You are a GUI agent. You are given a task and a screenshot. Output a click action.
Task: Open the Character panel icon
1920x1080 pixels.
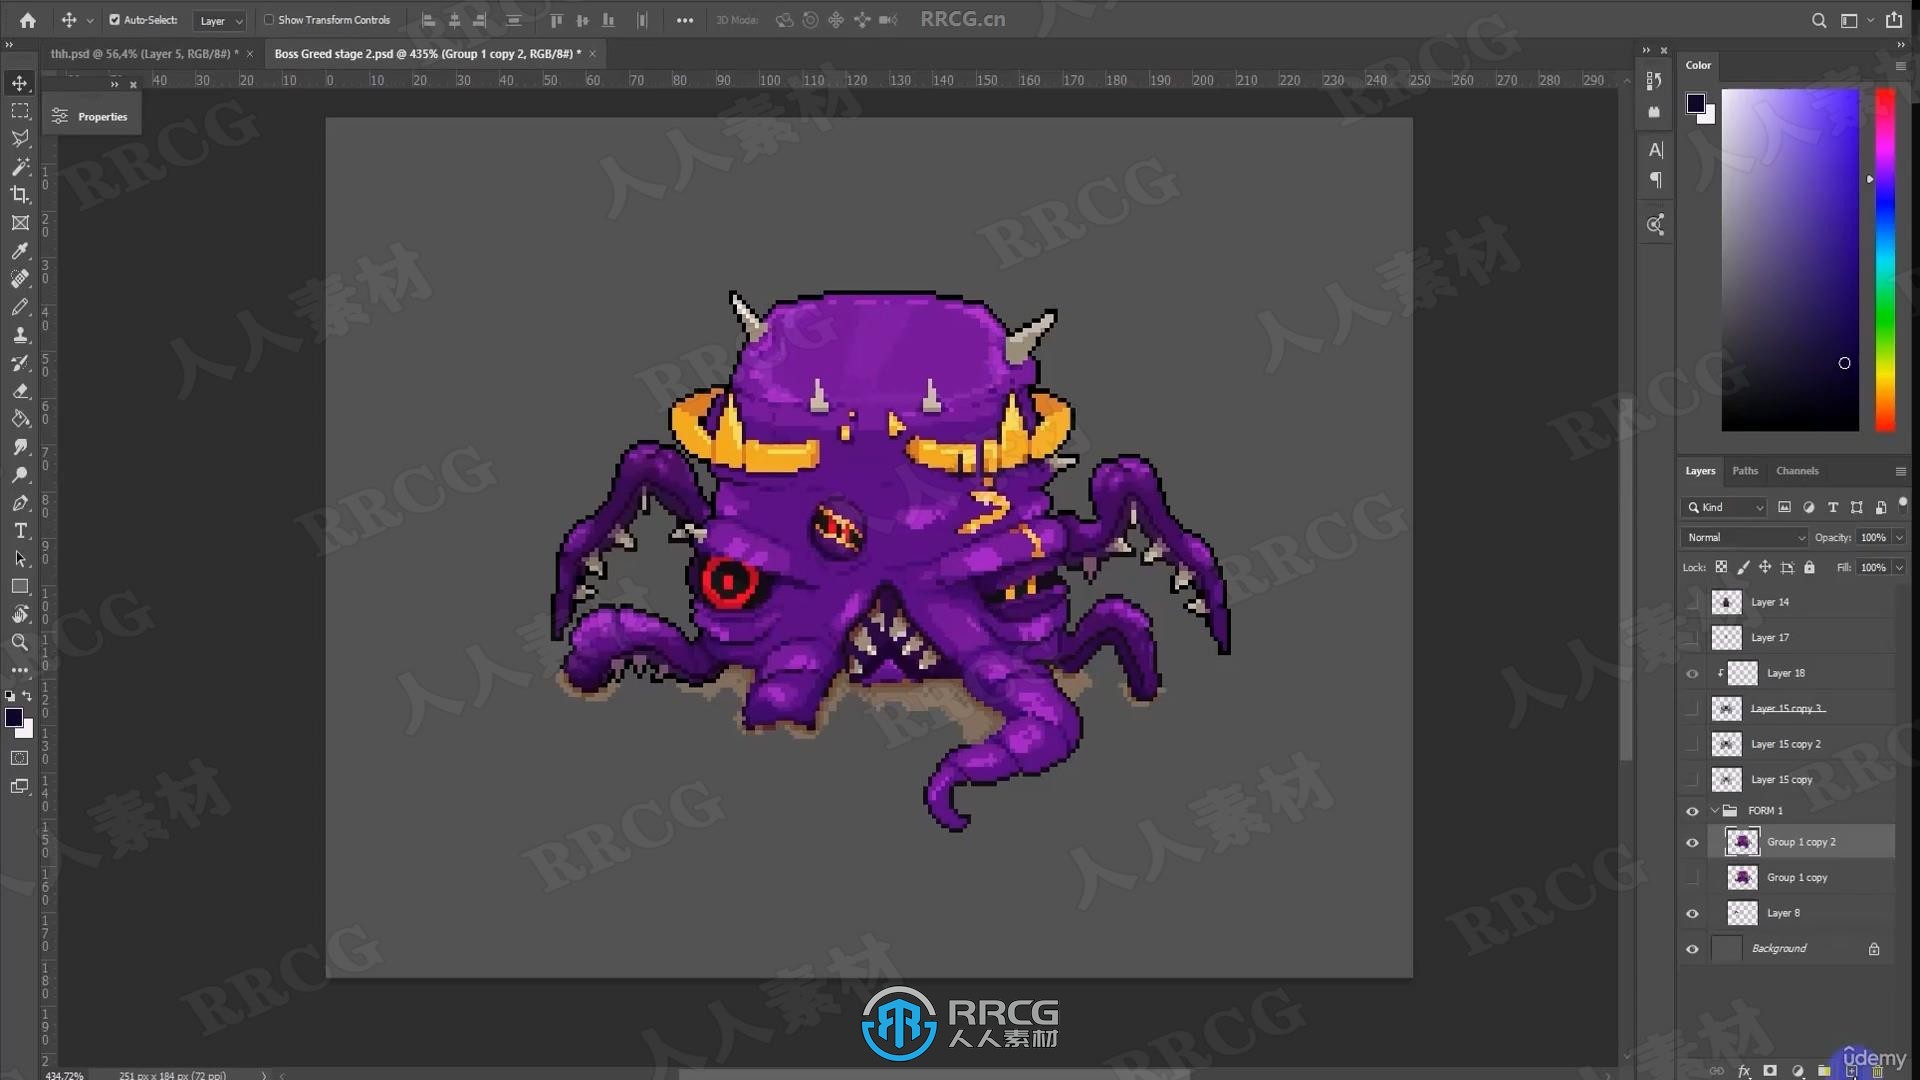(x=1656, y=150)
